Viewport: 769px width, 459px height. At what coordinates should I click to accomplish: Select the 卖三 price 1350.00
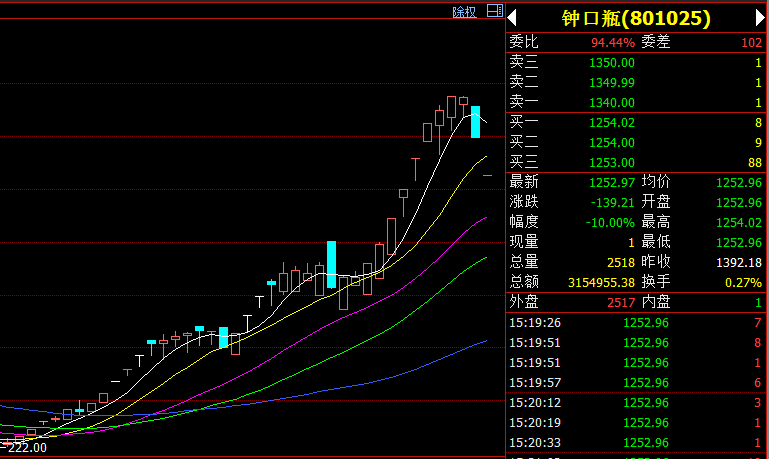coord(612,63)
